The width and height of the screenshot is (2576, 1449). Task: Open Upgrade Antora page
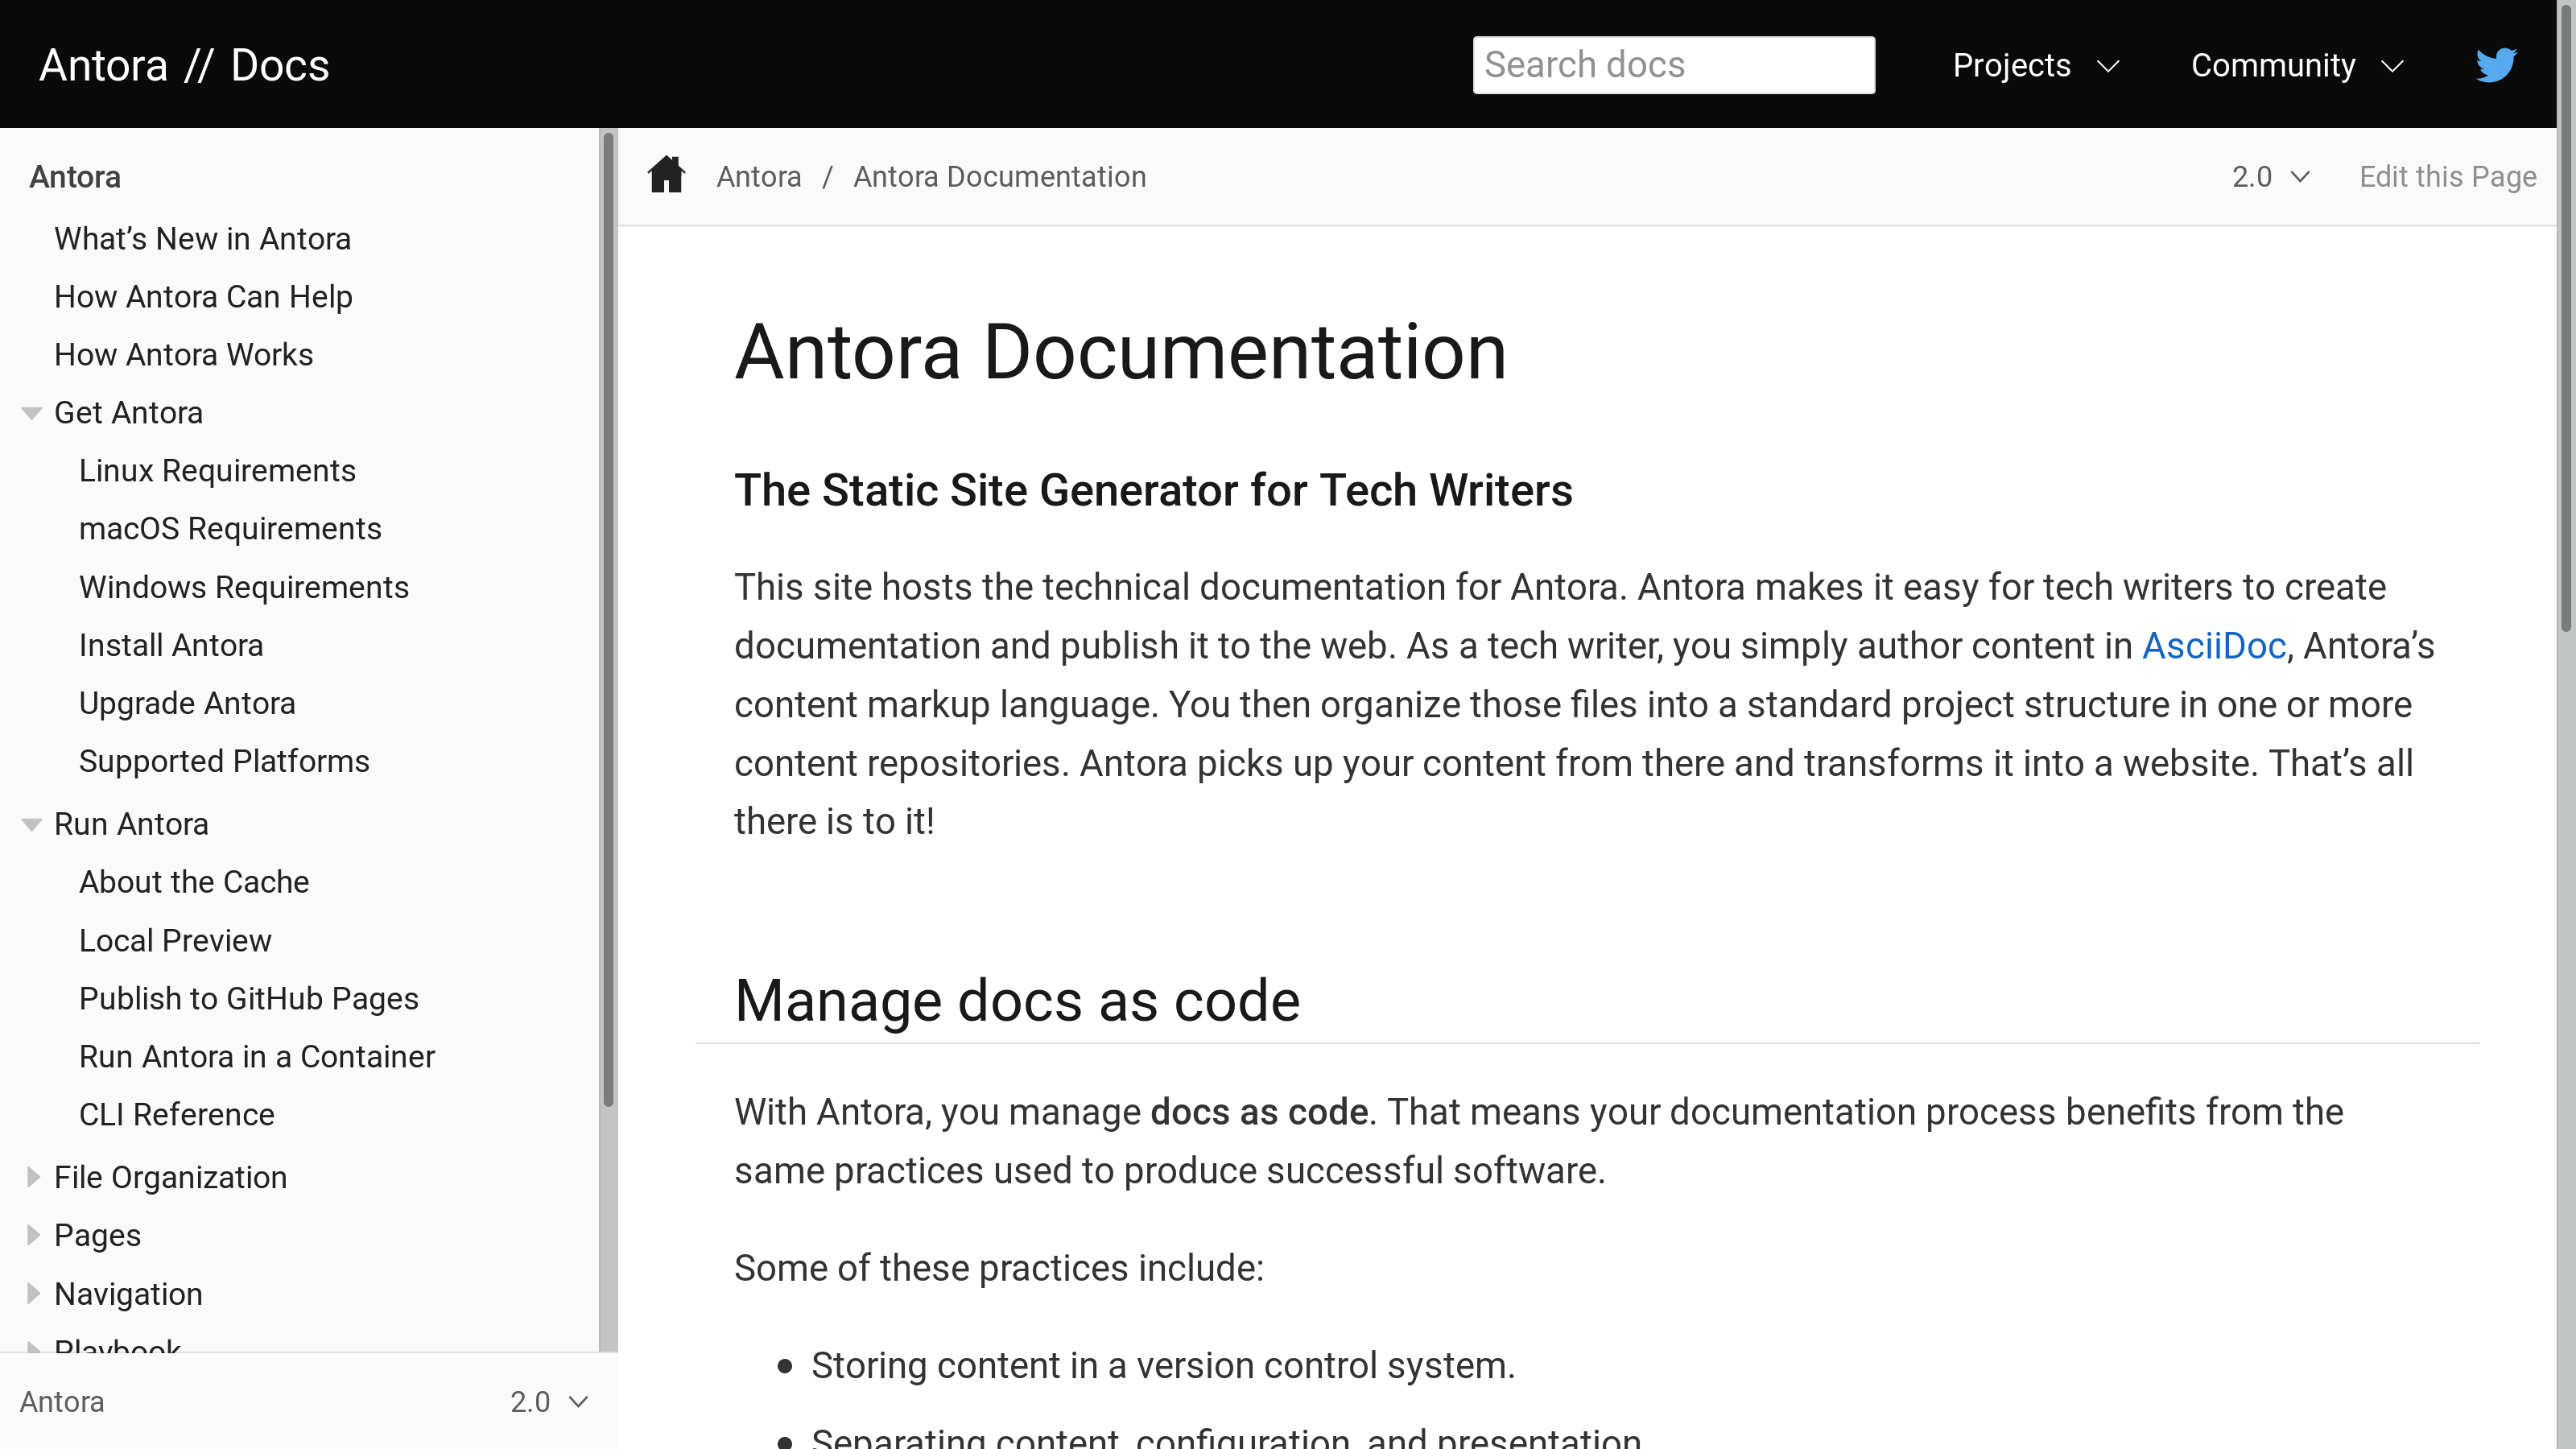pos(187,704)
